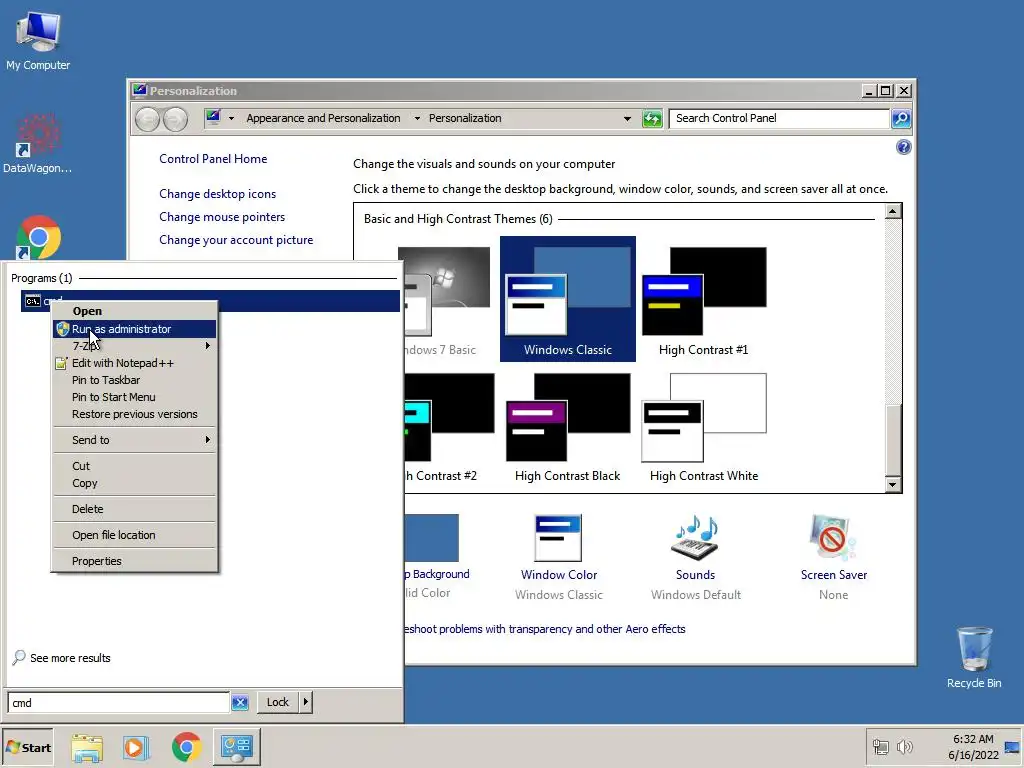Click Personalization in the address breadcrumb
The image size is (1024, 768).
[465, 118]
